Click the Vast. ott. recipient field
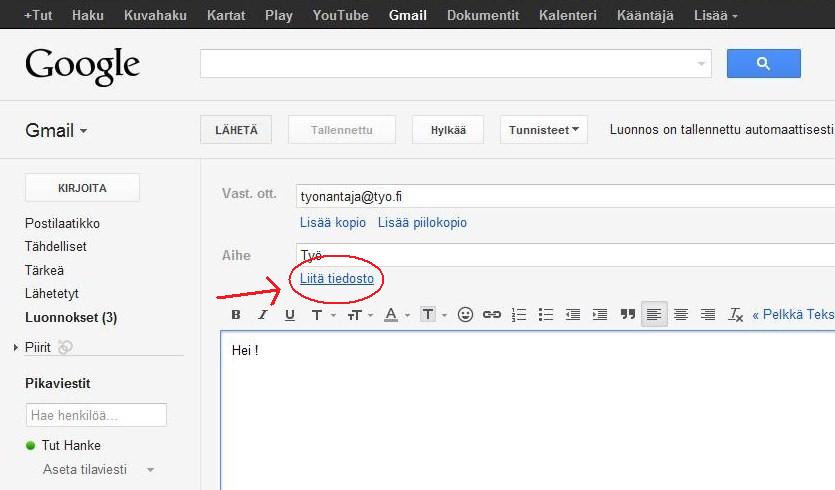835x490 pixels. click(565, 197)
